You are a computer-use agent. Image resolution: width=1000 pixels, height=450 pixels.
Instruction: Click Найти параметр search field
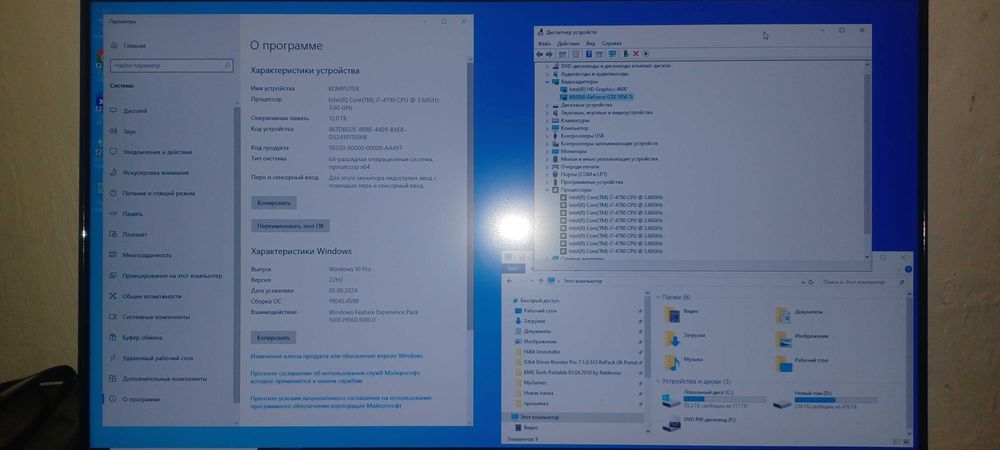[172, 66]
